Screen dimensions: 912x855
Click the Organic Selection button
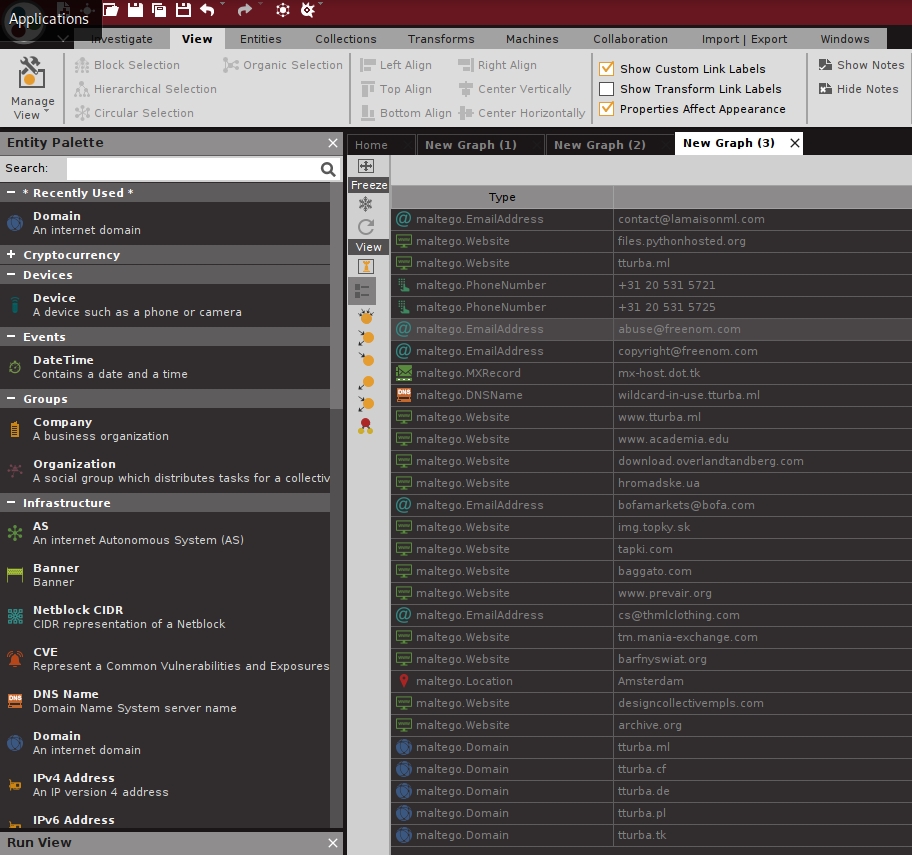[283, 65]
